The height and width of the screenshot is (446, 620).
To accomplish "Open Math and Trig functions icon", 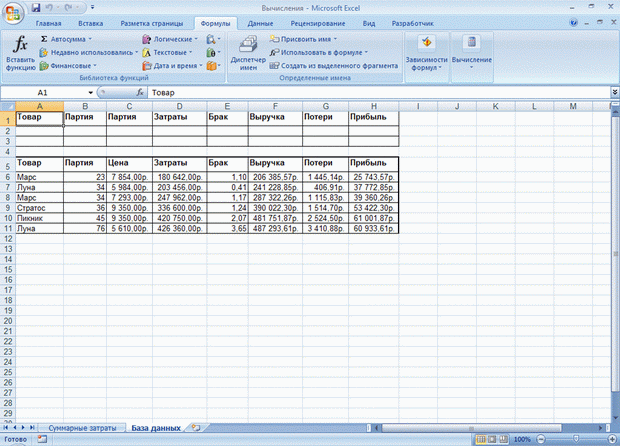I will [213, 53].
